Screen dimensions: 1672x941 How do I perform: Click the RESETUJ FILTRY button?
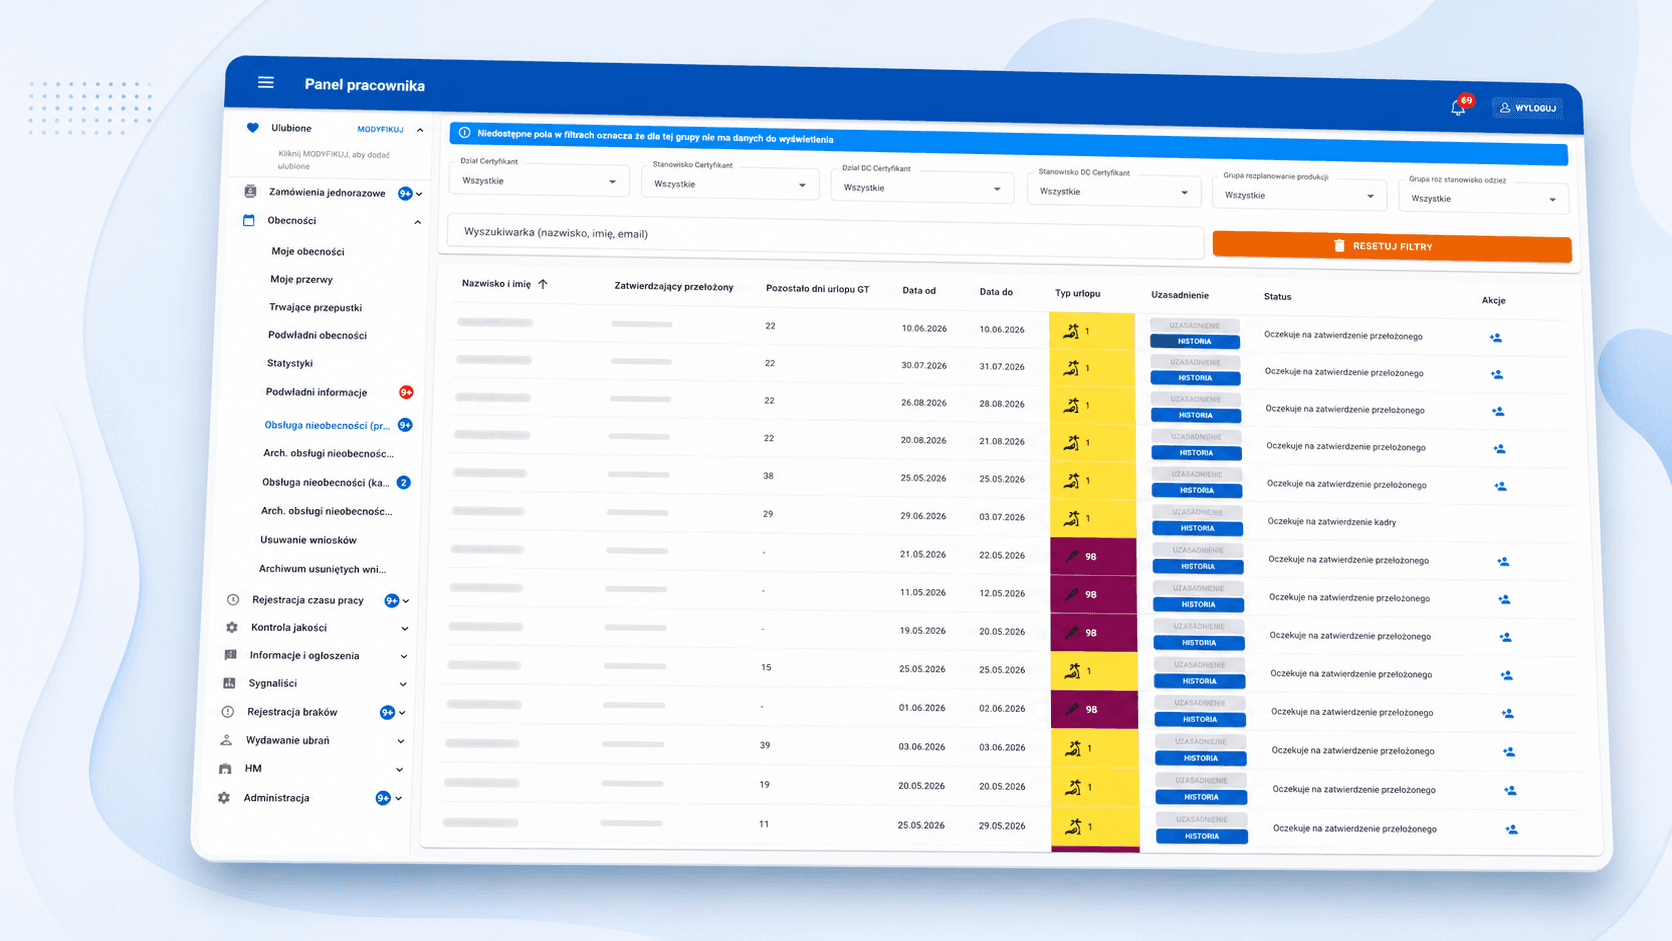point(1392,247)
